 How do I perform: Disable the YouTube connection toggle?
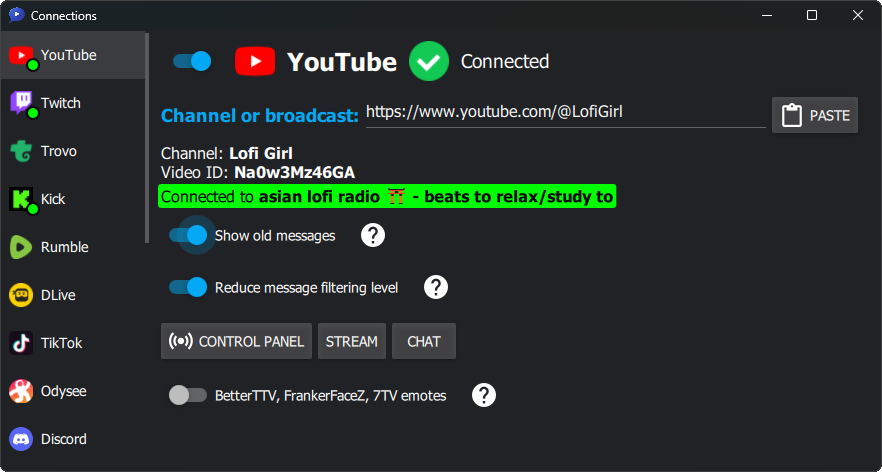point(192,61)
